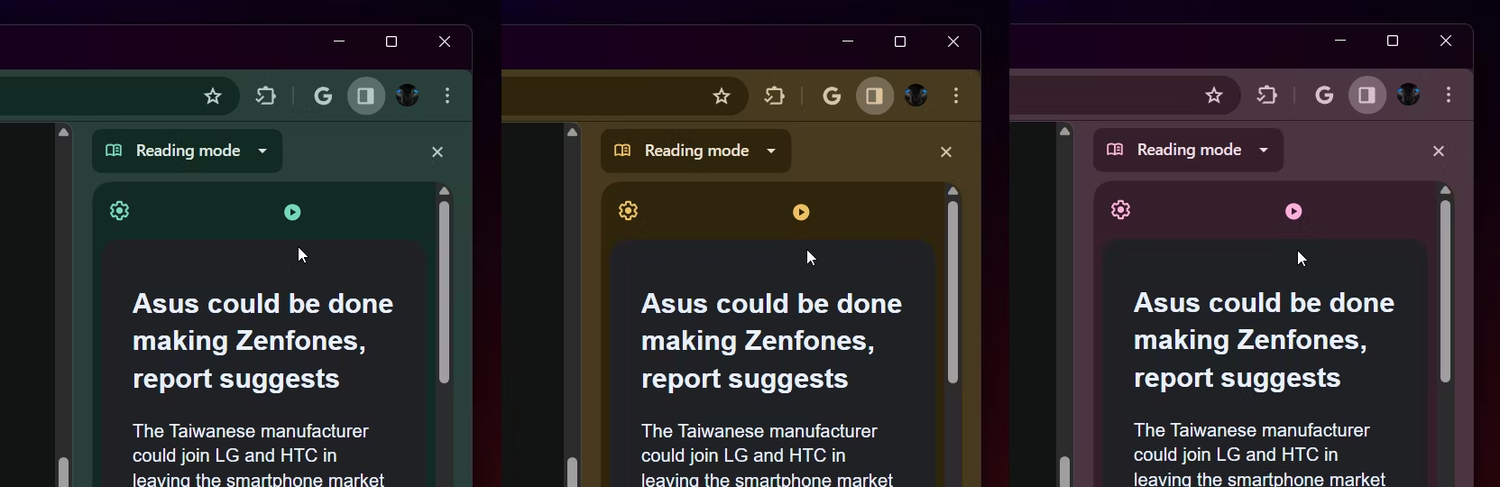Bookmark the page in the green window
Screen dimensions: 1500x487
tap(212, 96)
